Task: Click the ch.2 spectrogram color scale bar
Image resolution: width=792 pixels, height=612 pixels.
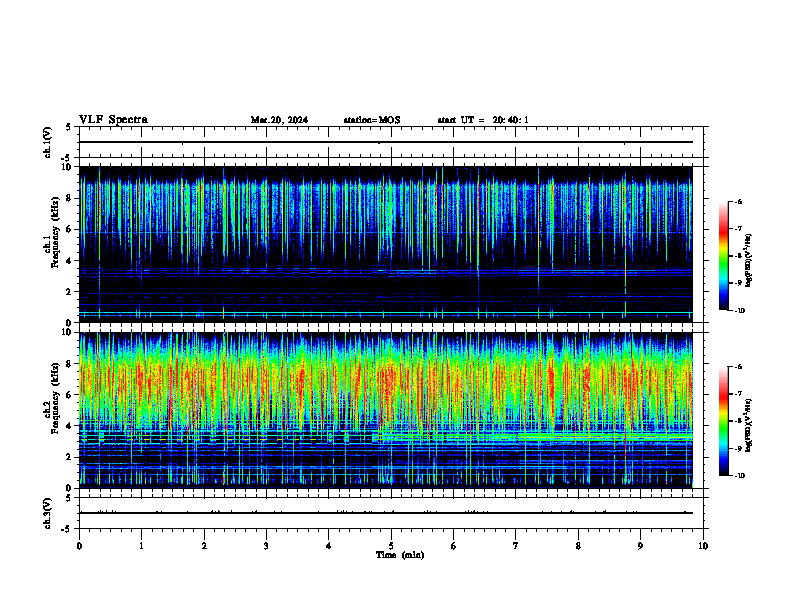Action: click(x=724, y=421)
